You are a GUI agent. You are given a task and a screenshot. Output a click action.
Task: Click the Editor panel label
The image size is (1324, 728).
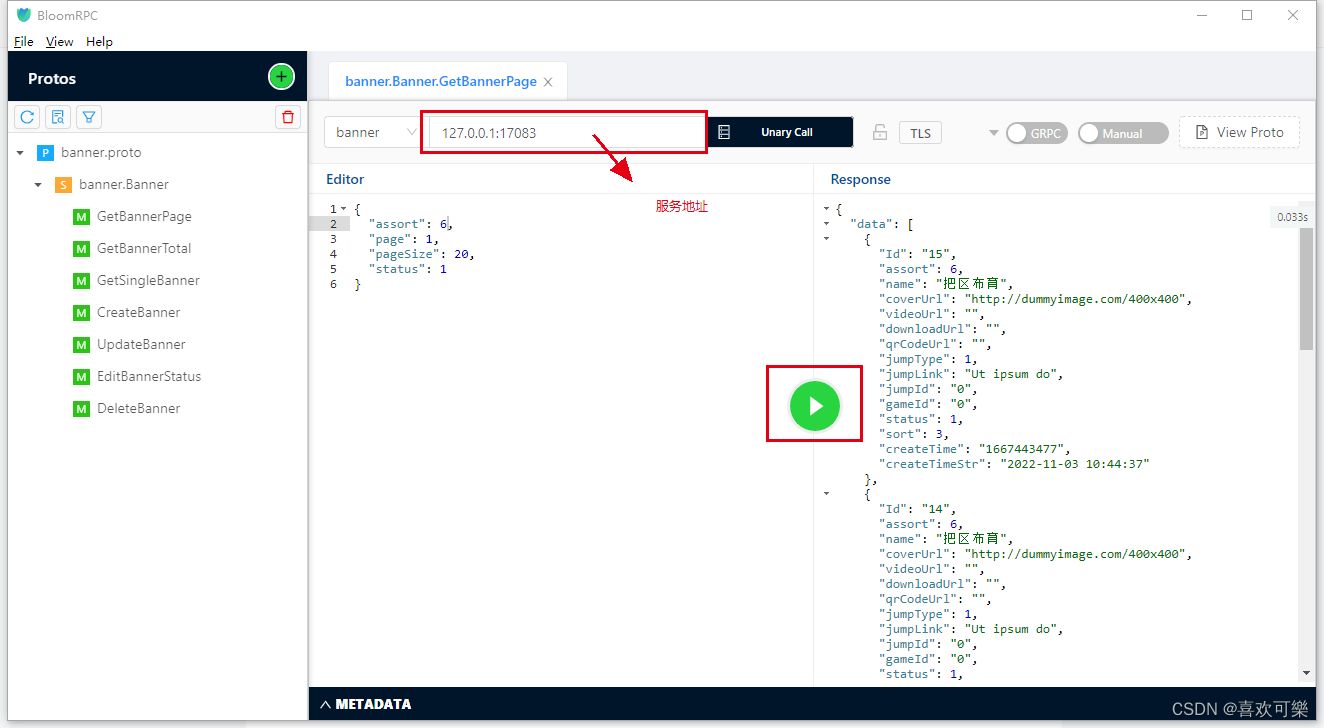pos(345,179)
